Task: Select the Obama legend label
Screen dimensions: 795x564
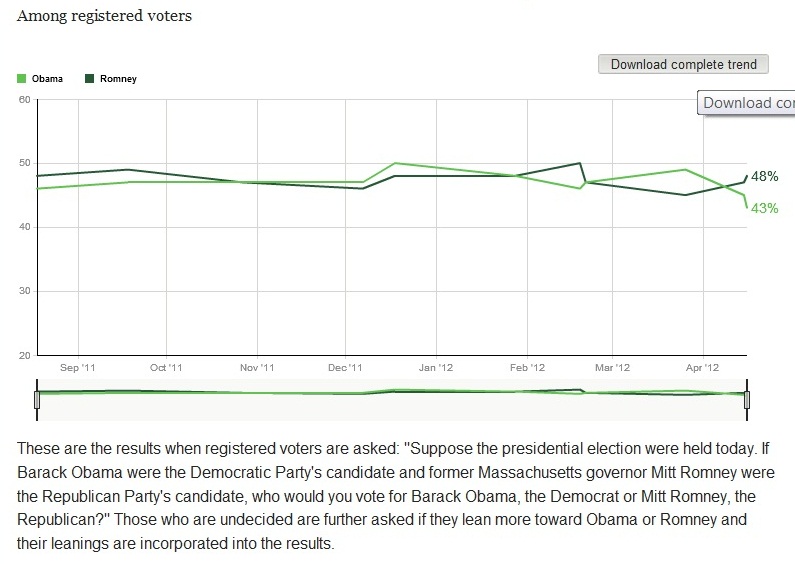Action: pyautogui.click(x=48, y=79)
